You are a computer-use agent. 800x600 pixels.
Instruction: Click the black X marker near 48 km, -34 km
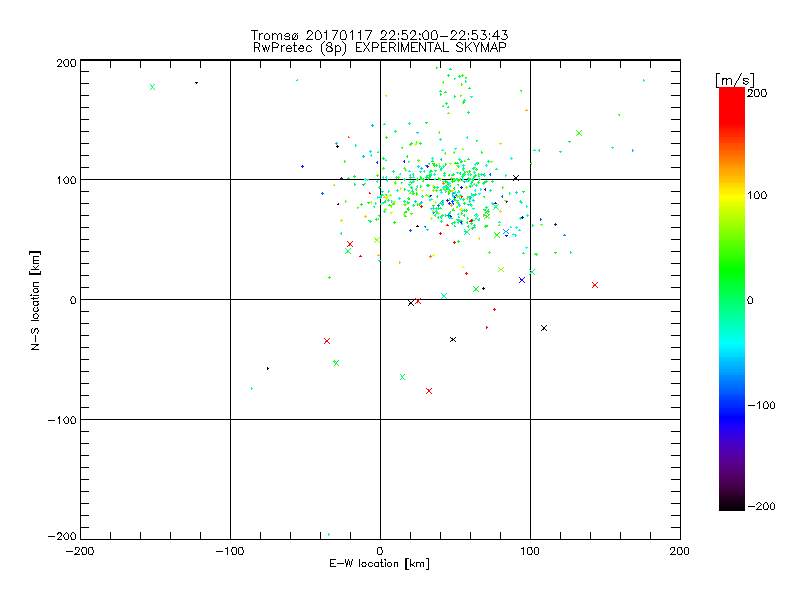point(453,340)
